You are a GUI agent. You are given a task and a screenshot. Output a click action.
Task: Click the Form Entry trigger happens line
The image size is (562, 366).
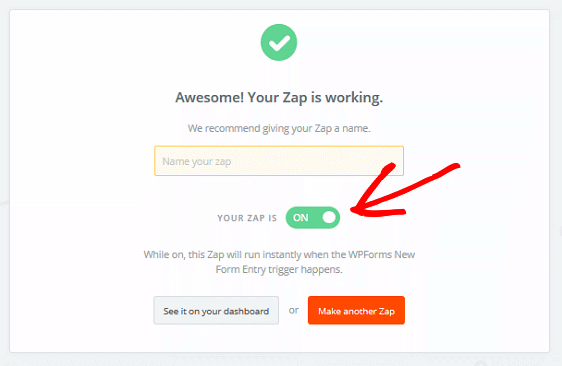click(279, 269)
